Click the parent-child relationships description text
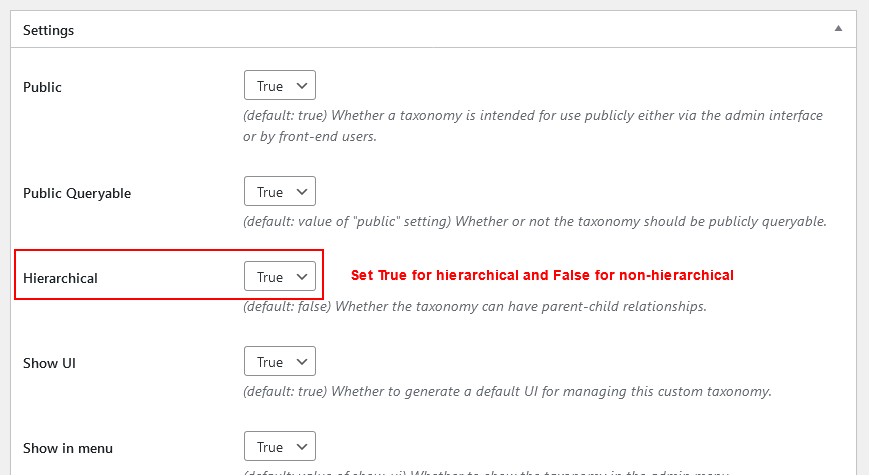 click(475, 307)
